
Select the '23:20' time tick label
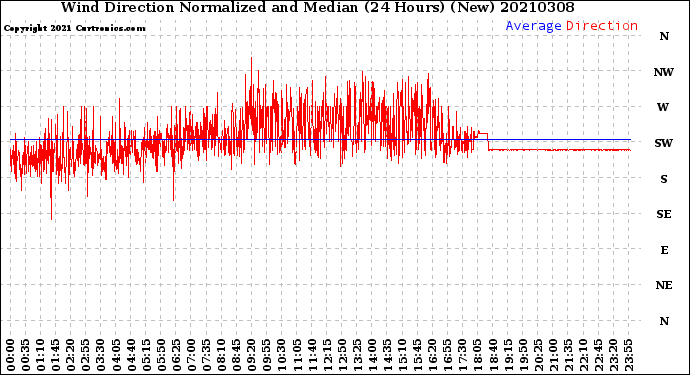click(x=613, y=355)
